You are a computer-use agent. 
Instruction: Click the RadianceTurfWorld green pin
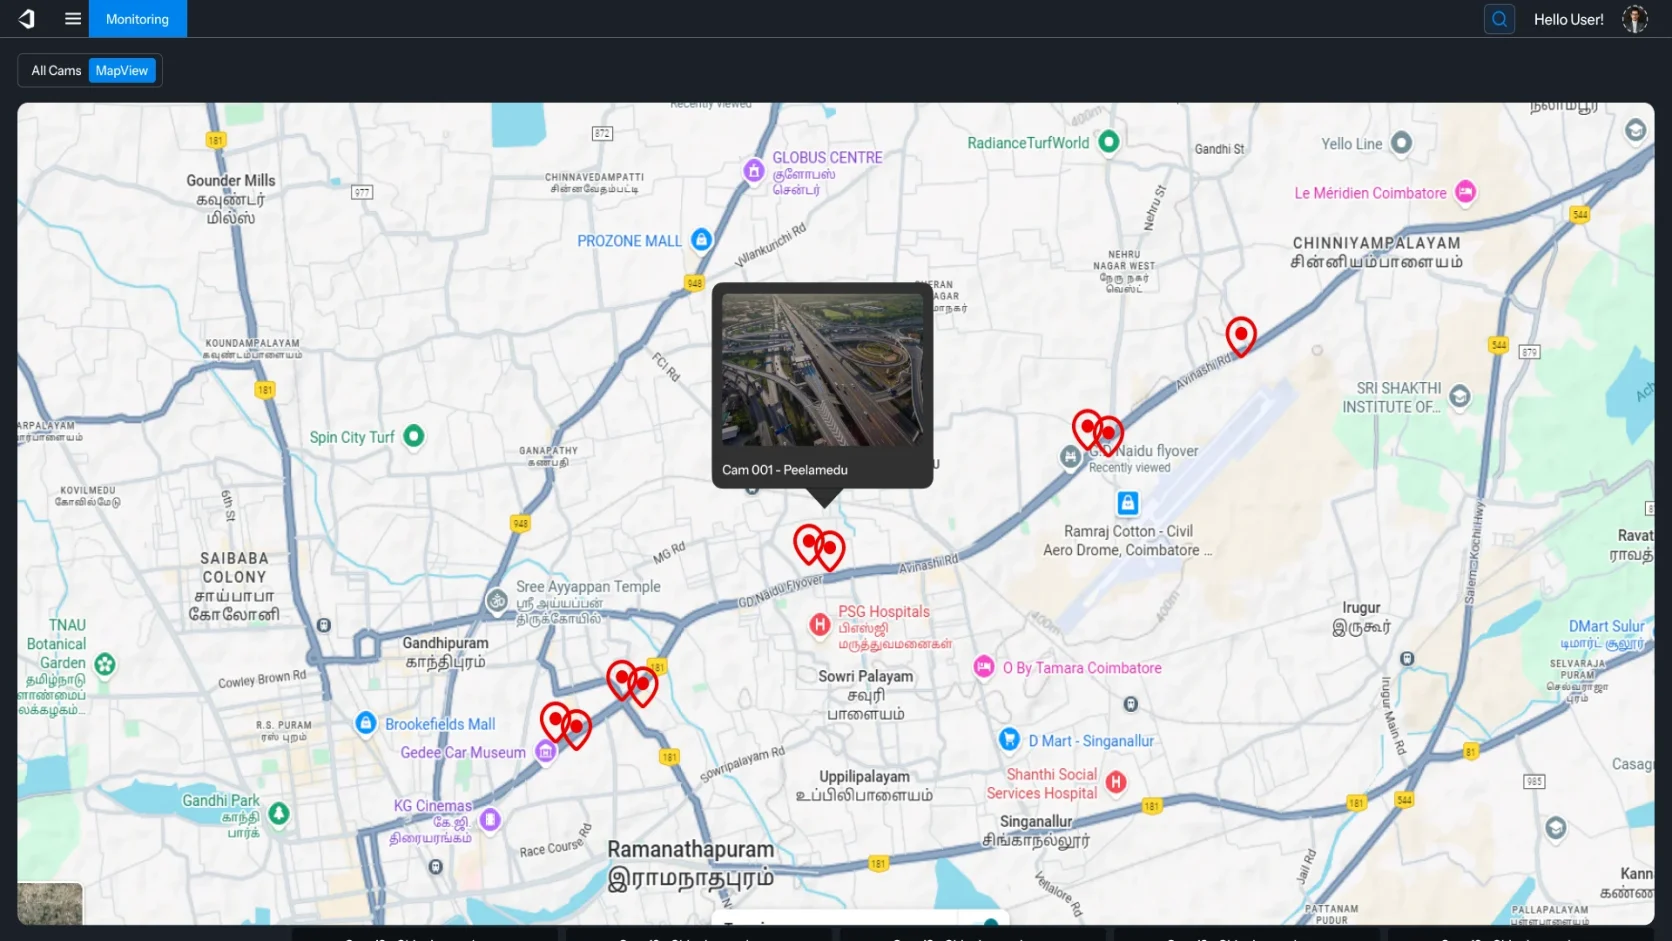click(1108, 142)
